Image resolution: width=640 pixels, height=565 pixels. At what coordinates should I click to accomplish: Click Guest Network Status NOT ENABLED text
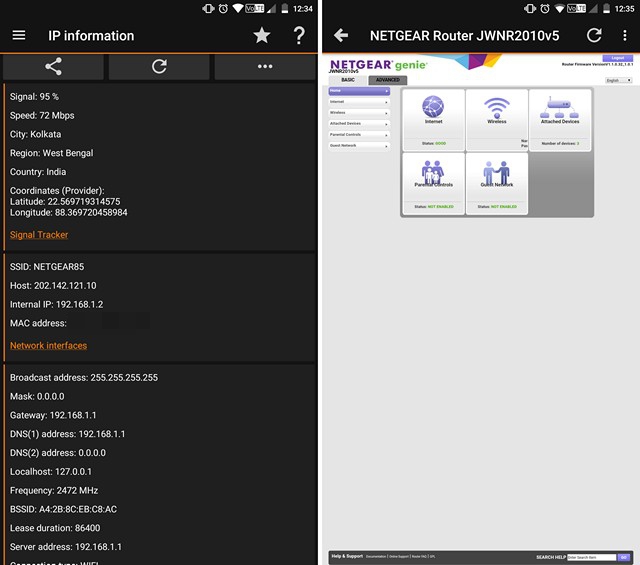[497, 207]
